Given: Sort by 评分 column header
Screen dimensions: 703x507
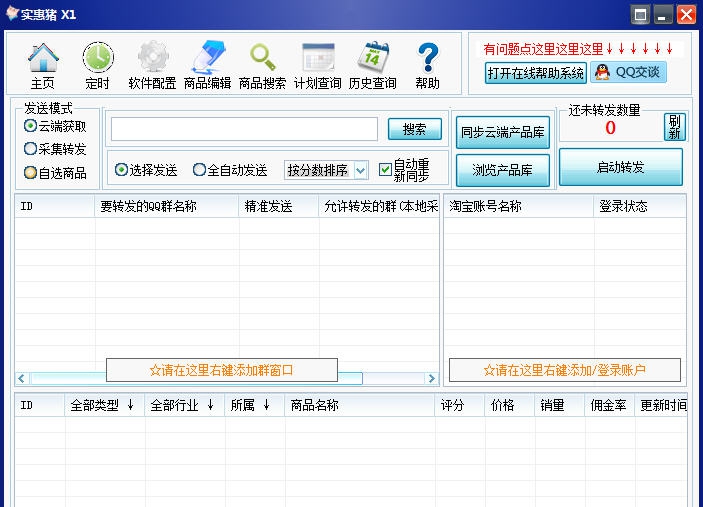Looking at the screenshot, I should [x=460, y=405].
